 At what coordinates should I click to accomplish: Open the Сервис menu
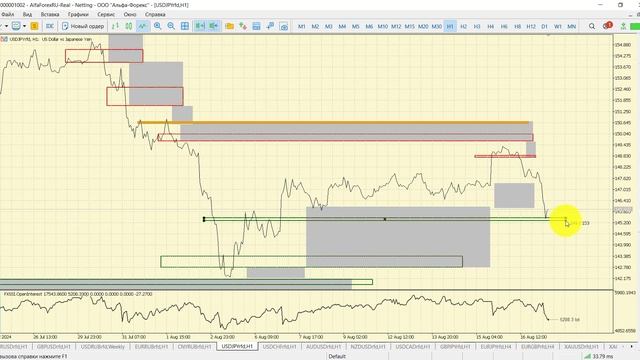(x=106, y=14)
